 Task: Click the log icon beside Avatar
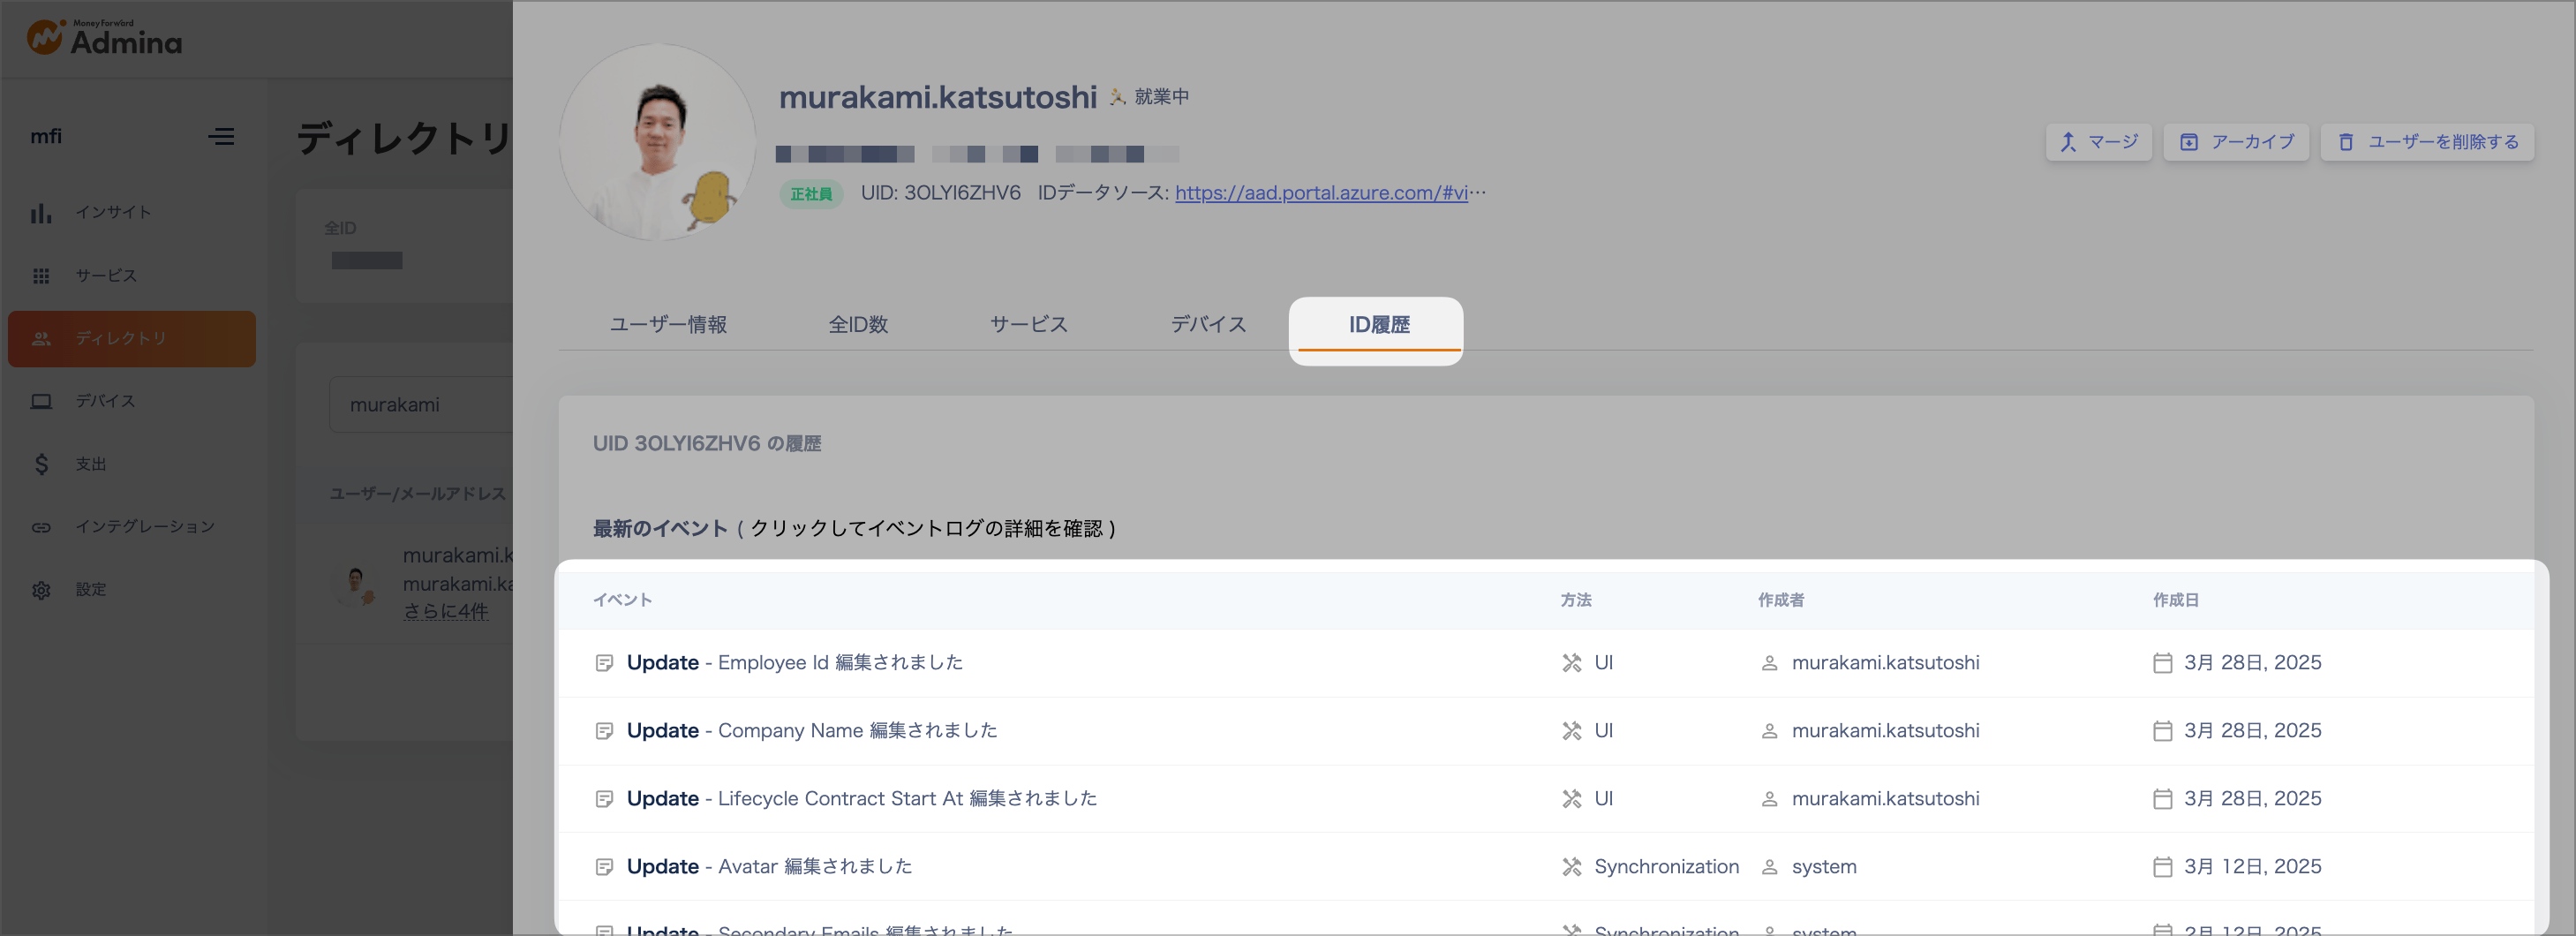[x=604, y=867]
